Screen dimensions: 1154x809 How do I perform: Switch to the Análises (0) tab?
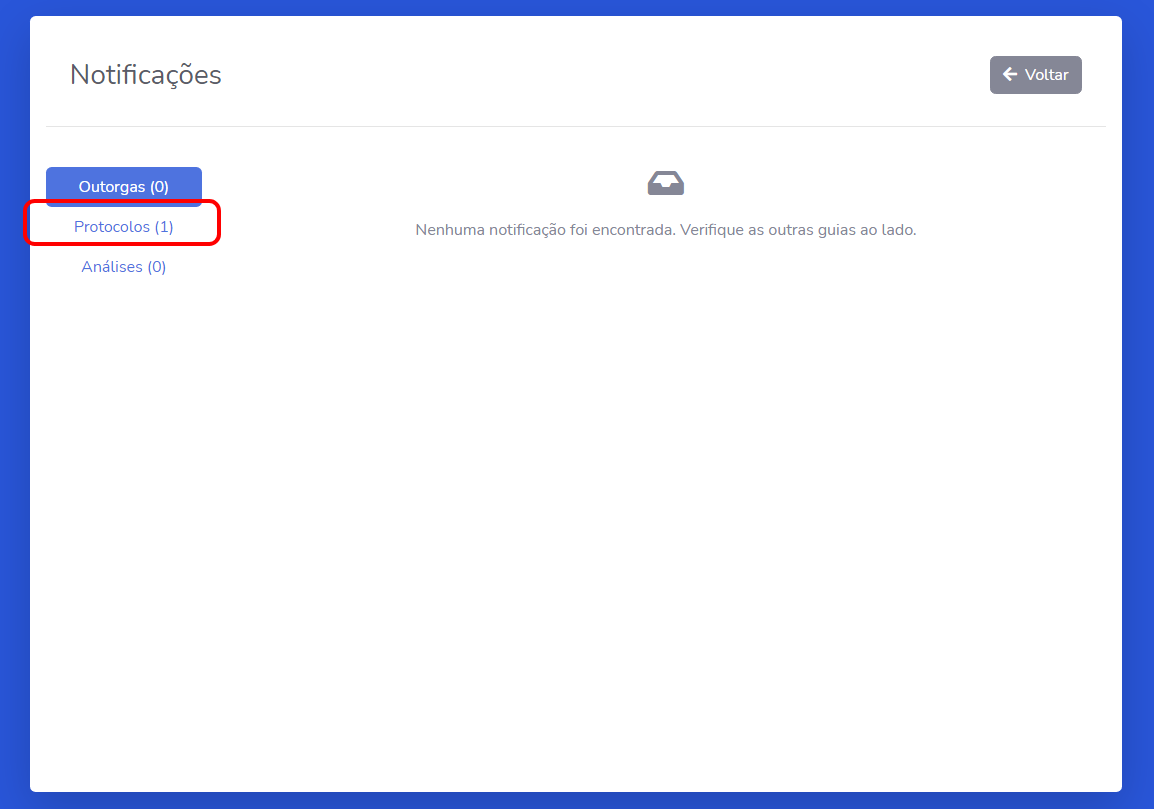(124, 266)
